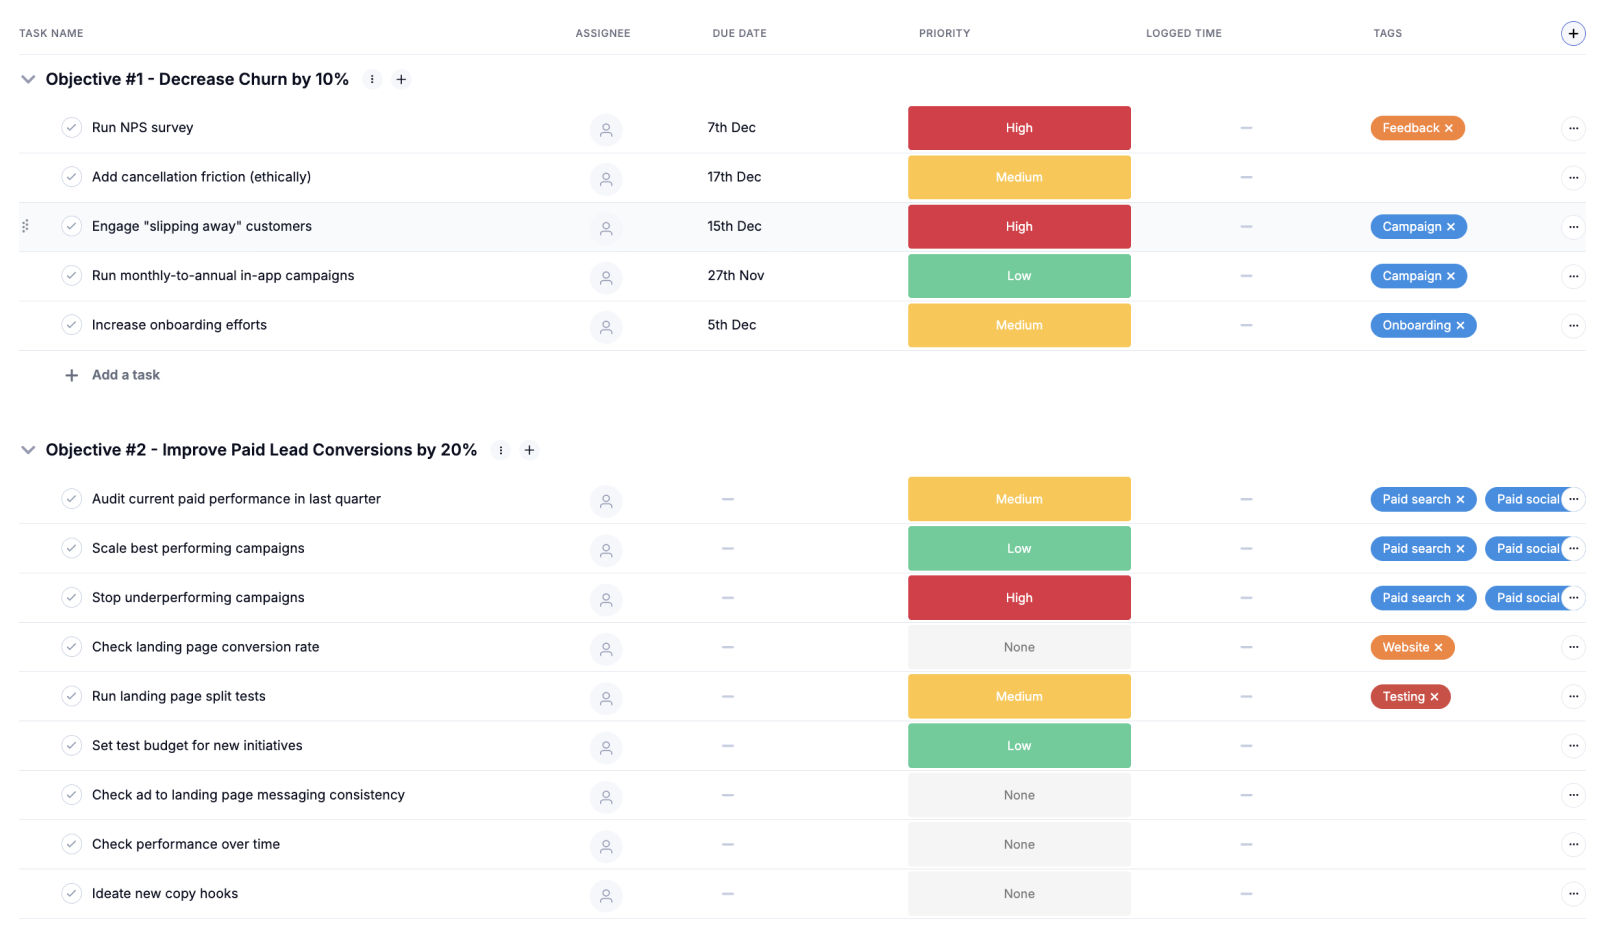The width and height of the screenshot is (1610, 926).
Task: Remove the Feedback tag from Run NPS survey
Action: click(x=1449, y=128)
